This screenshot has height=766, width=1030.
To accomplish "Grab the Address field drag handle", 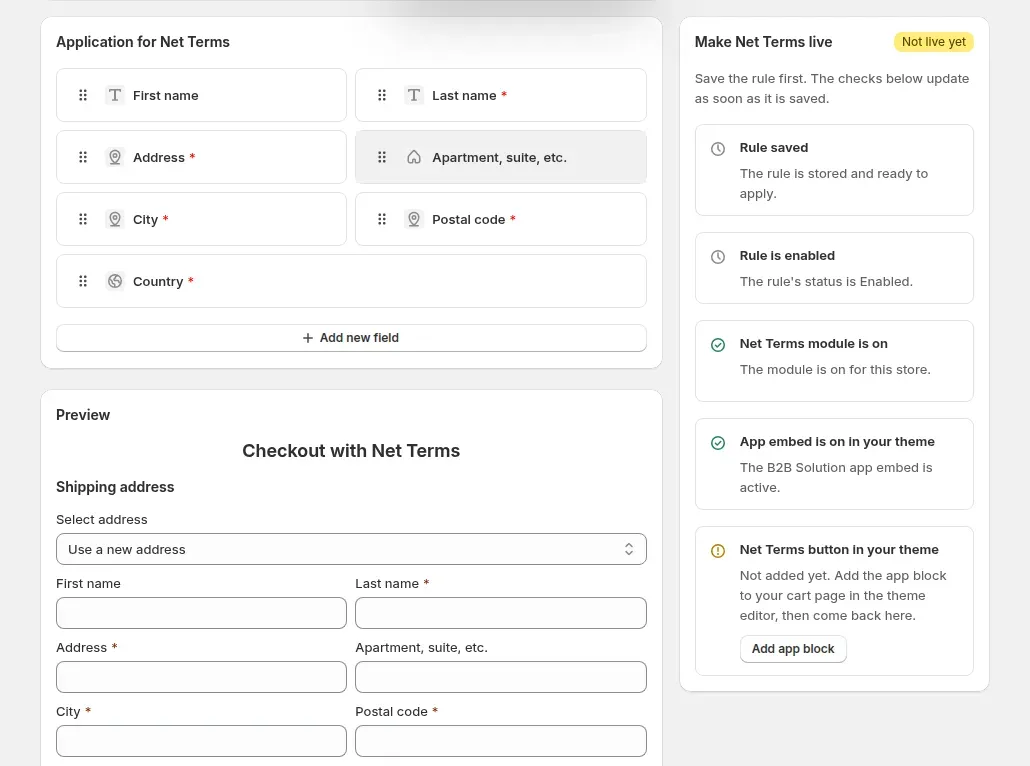I will (83, 157).
